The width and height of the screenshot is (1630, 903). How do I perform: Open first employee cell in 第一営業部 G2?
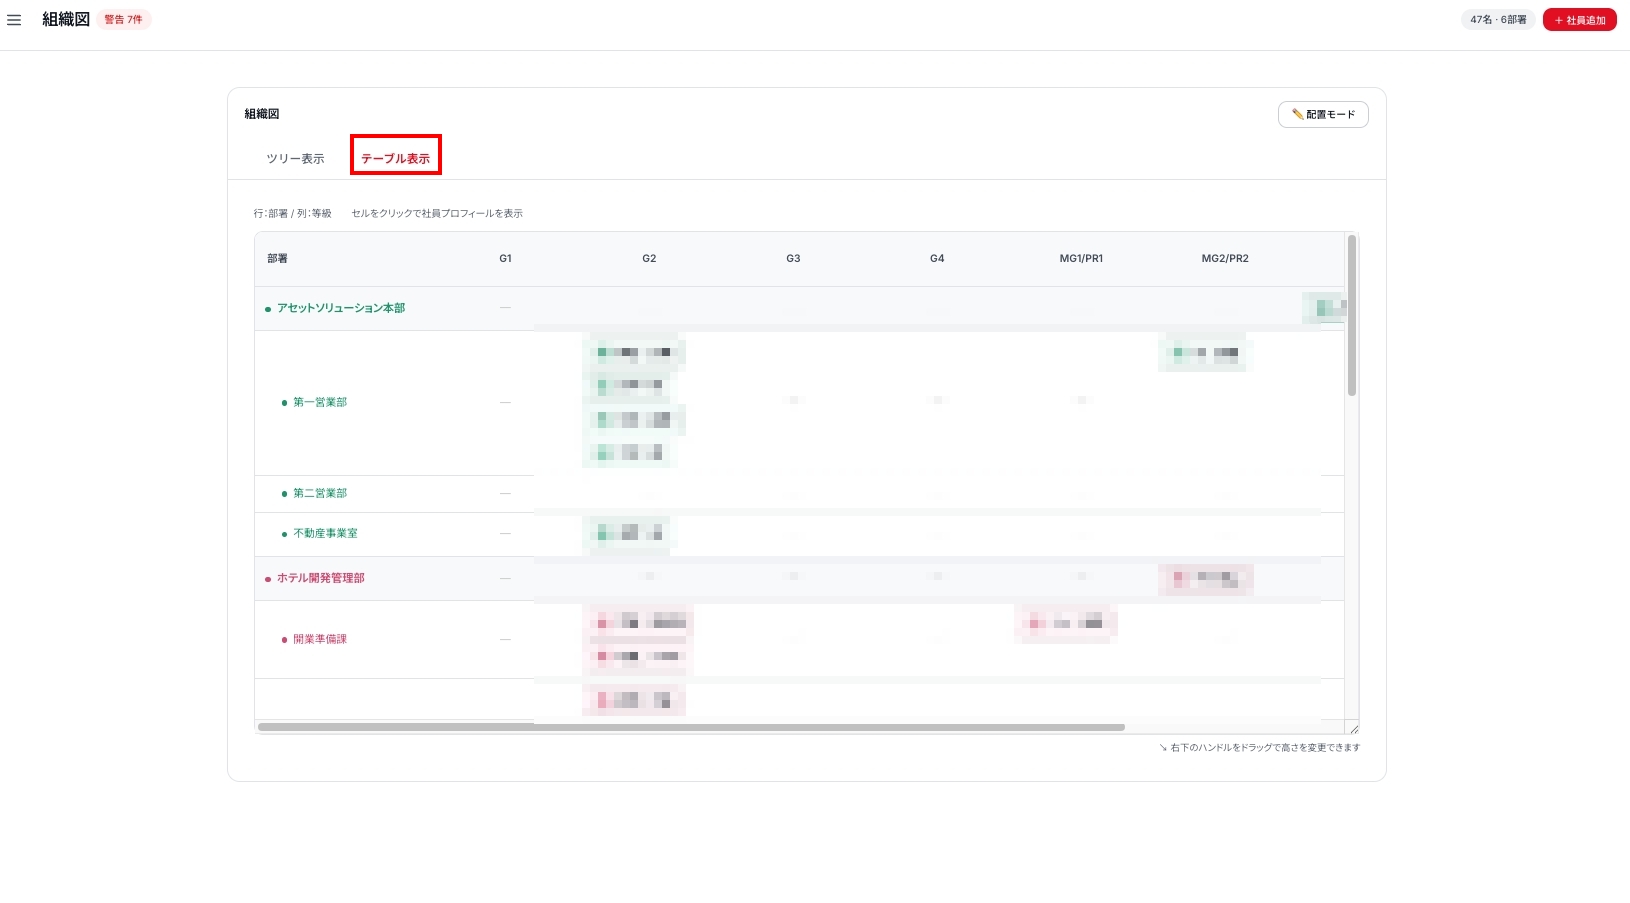click(x=634, y=352)
